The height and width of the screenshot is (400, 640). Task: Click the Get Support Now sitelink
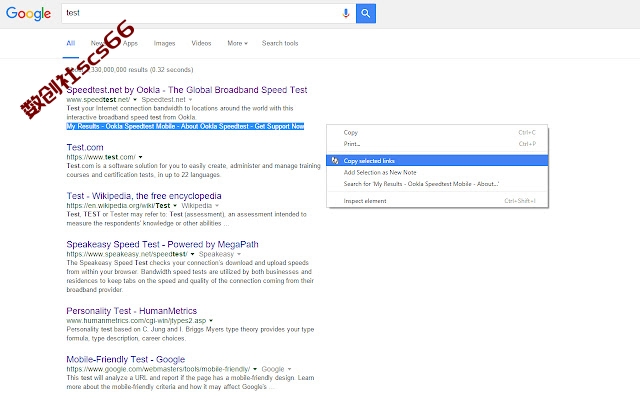pos(279,127)
